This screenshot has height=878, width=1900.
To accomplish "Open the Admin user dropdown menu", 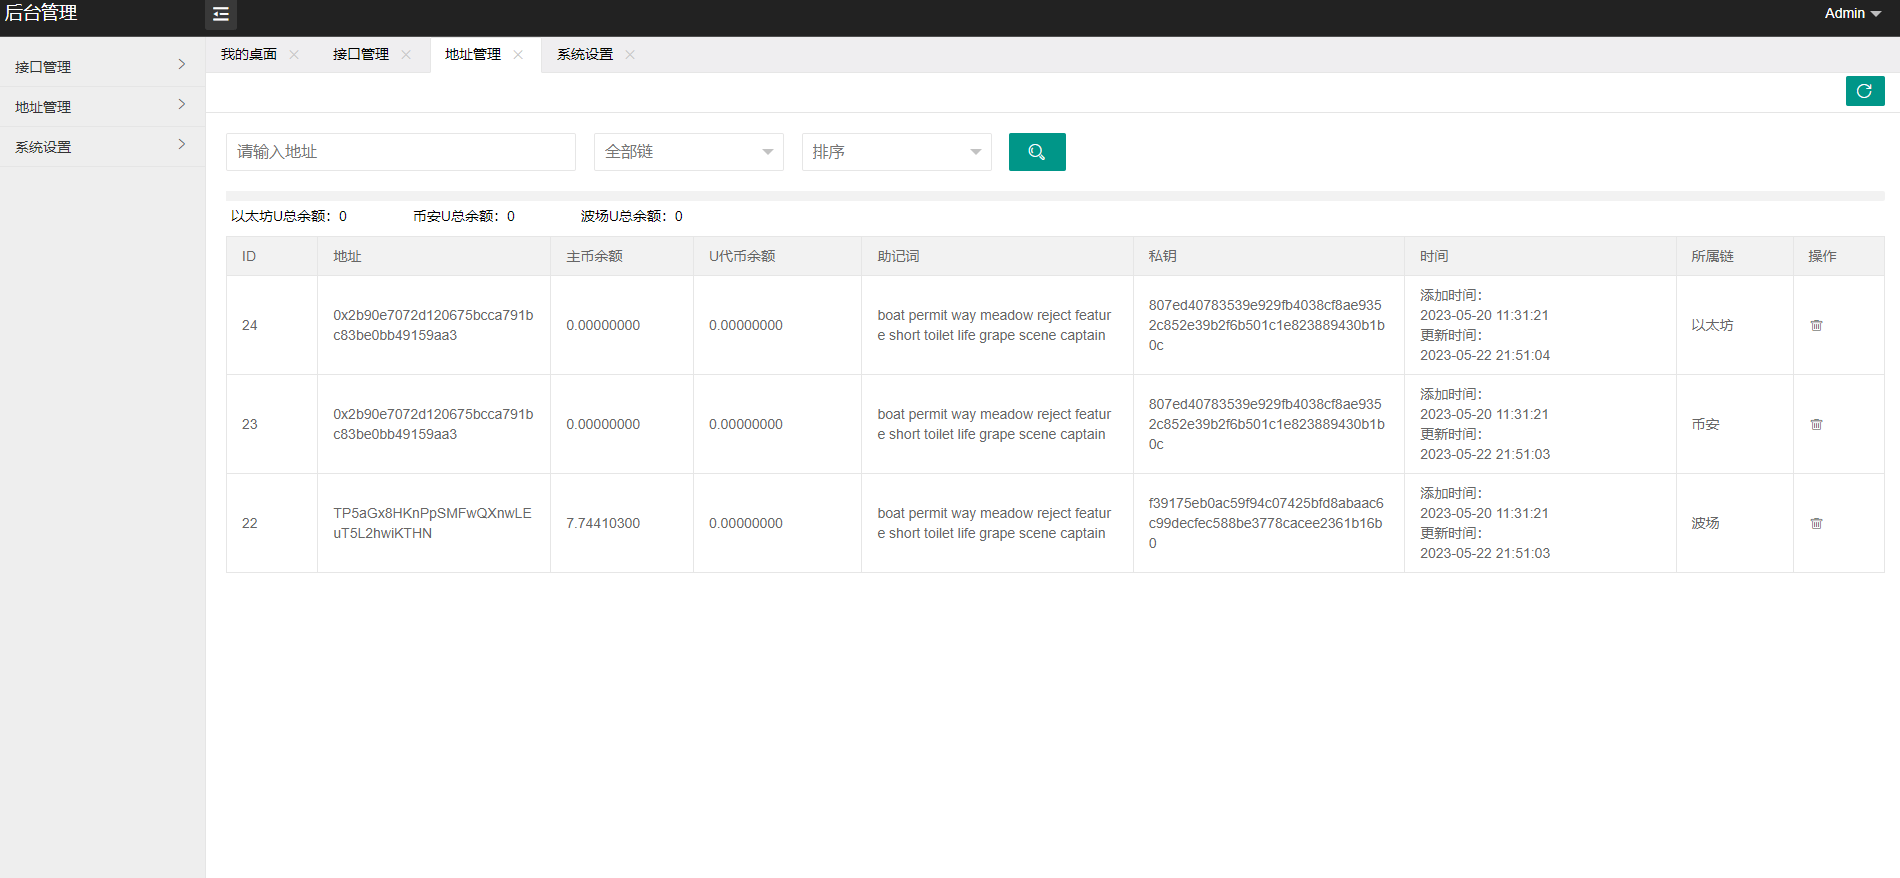I will (1852, 14).
